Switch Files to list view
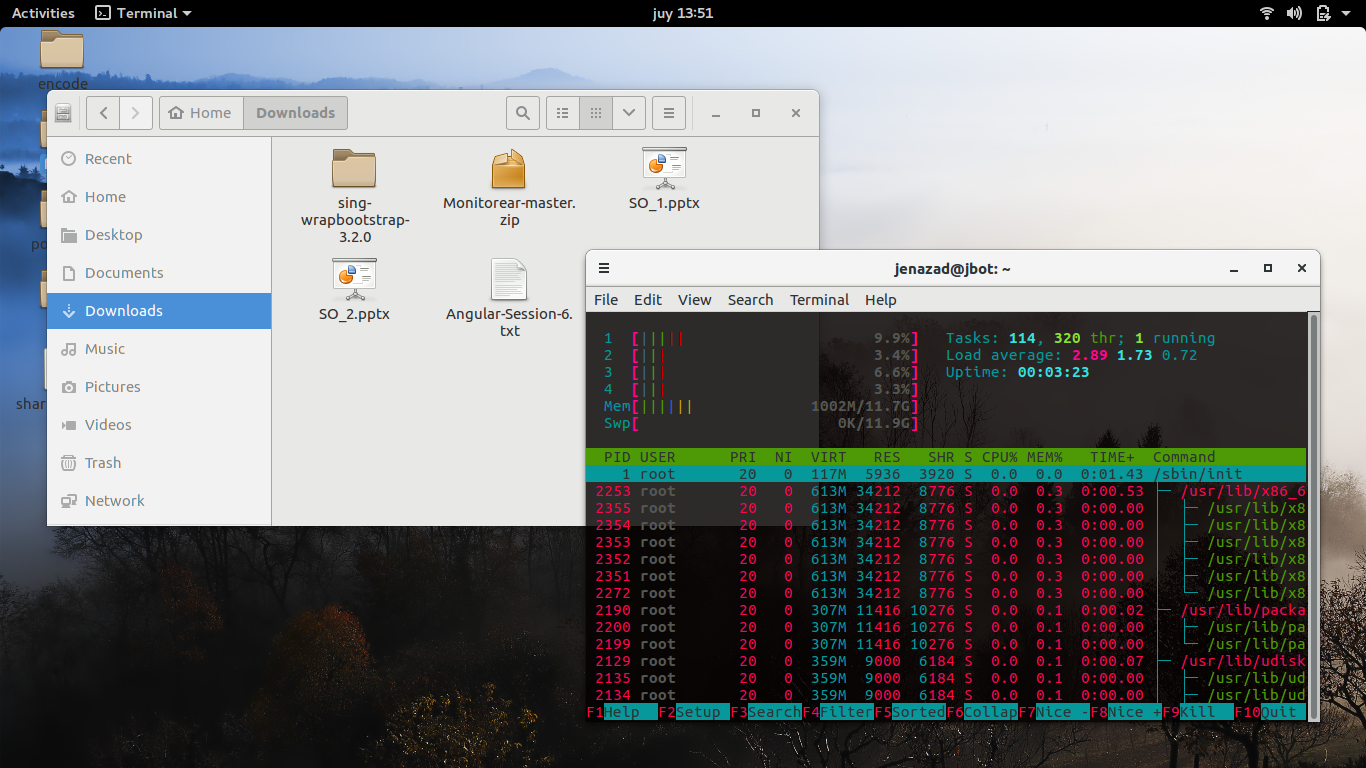Screen dimensions: 1366x768 [562, 113]
